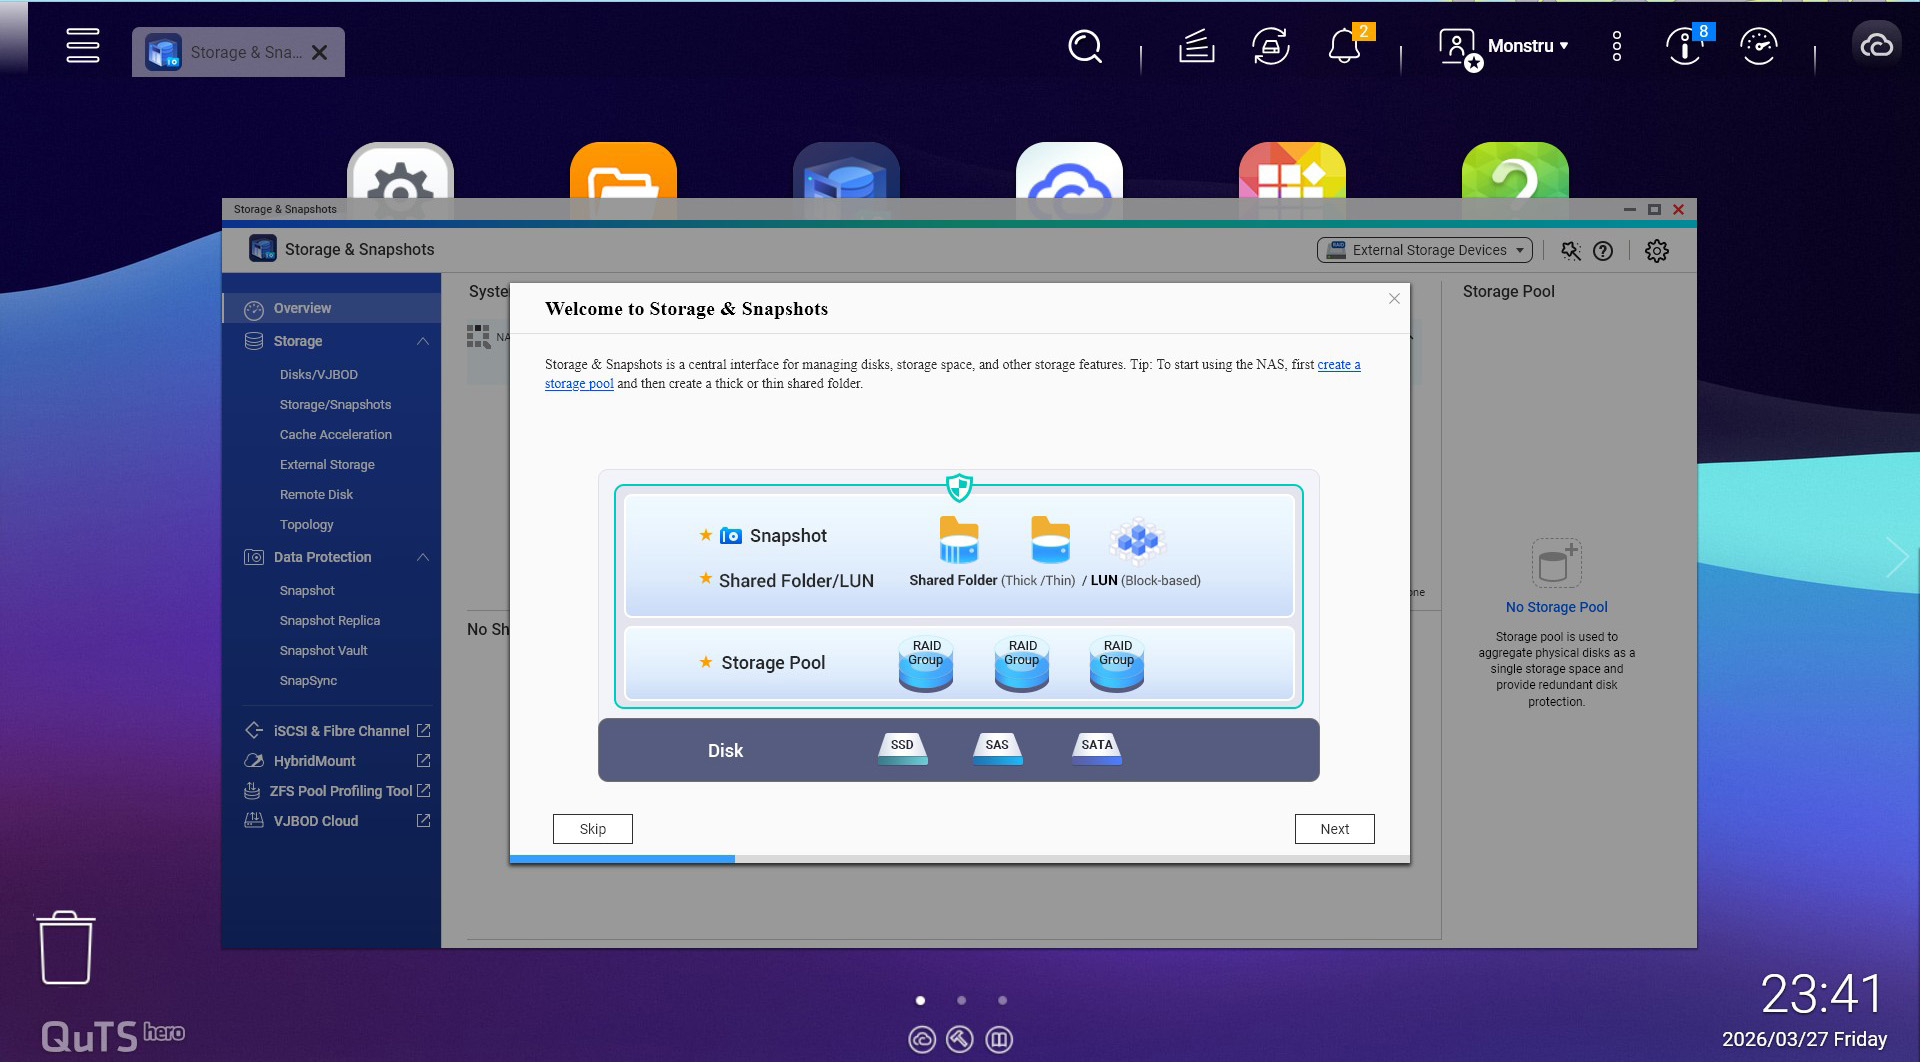Click the myQNAPcloud icon at top right

1876,46
